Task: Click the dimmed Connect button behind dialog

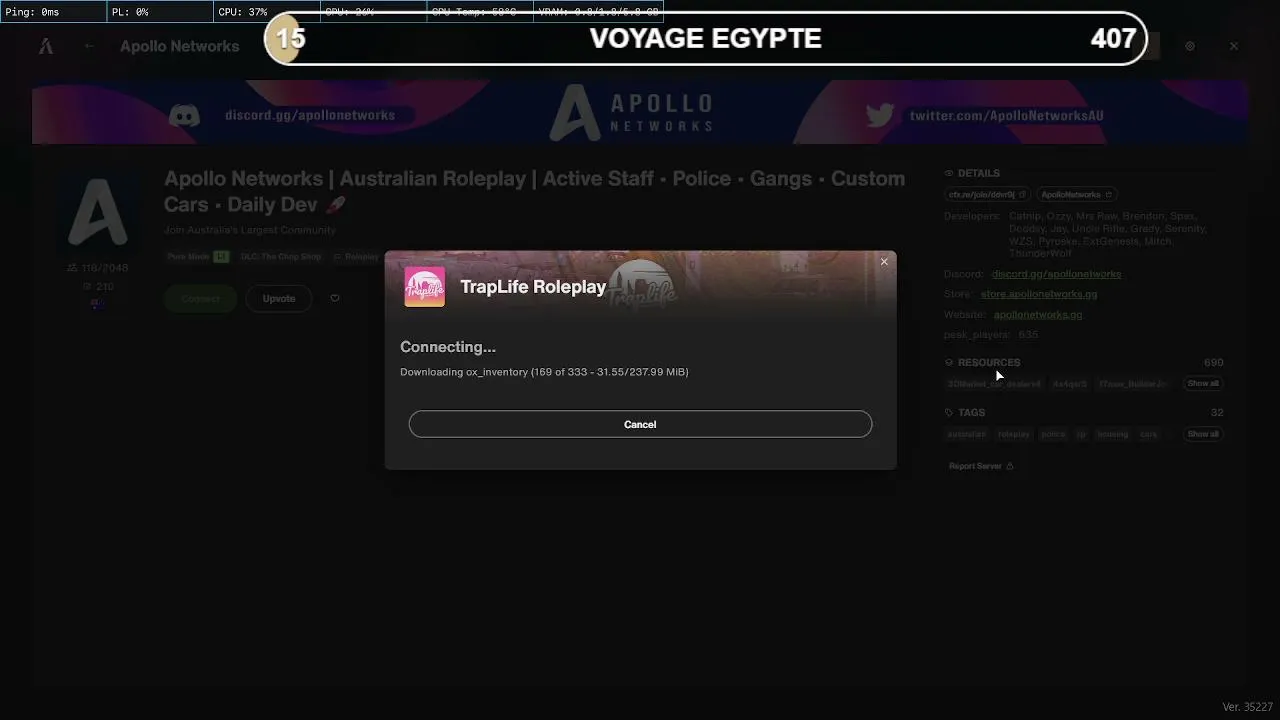Action: coord(200,298)
